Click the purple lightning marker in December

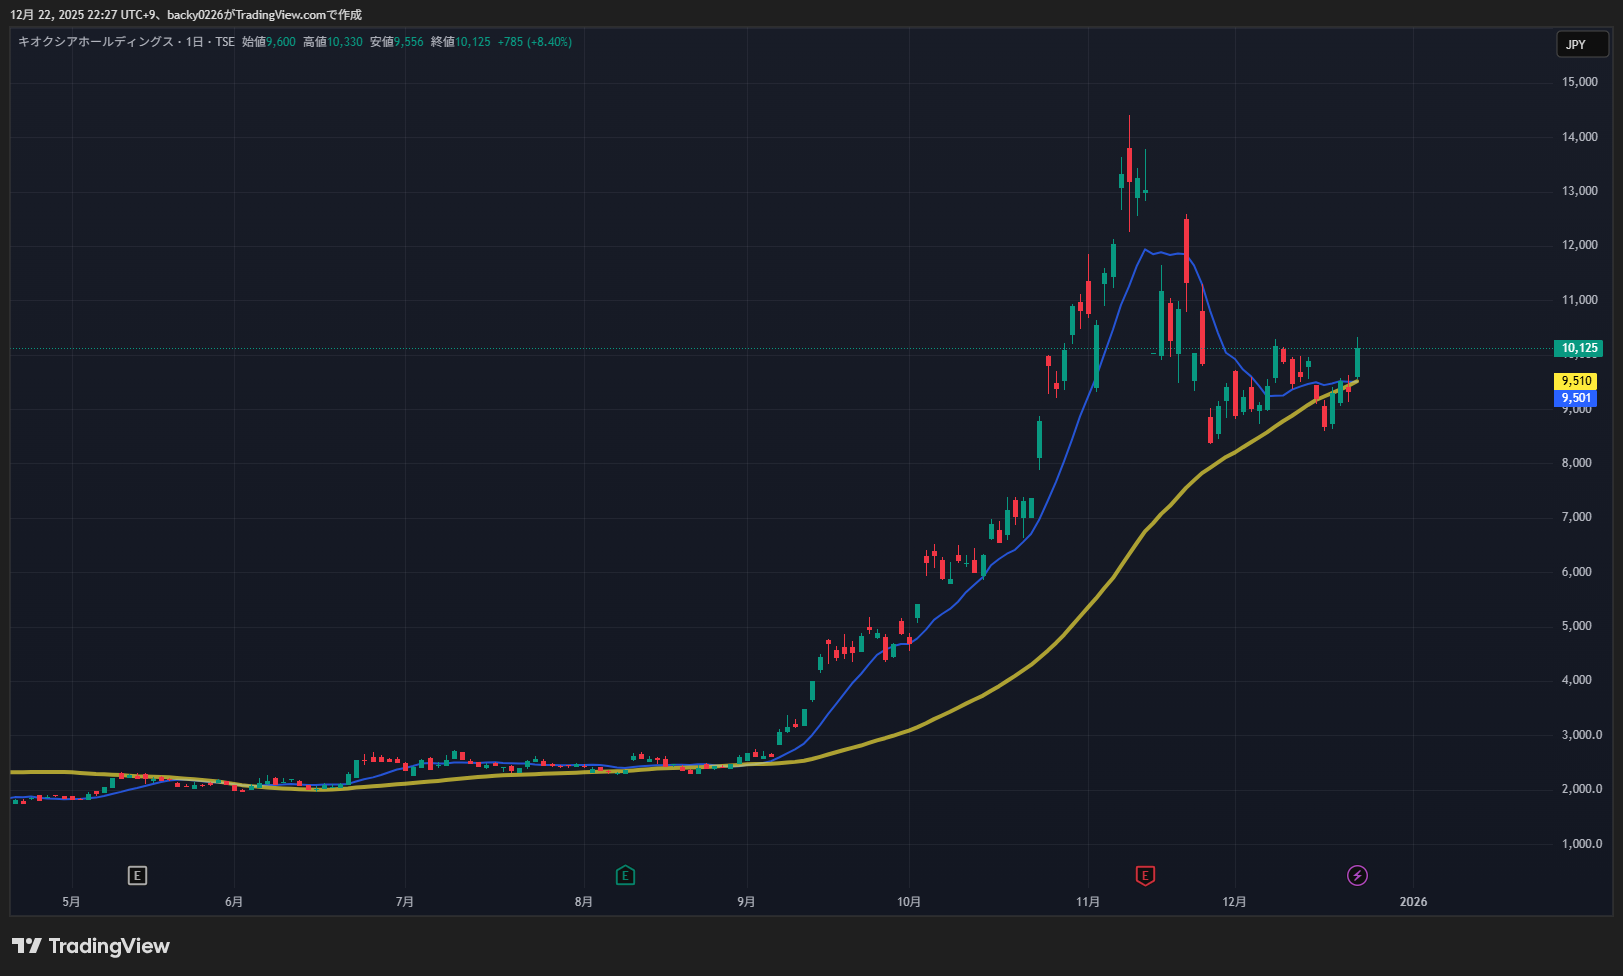click(x=1357, y=876)
